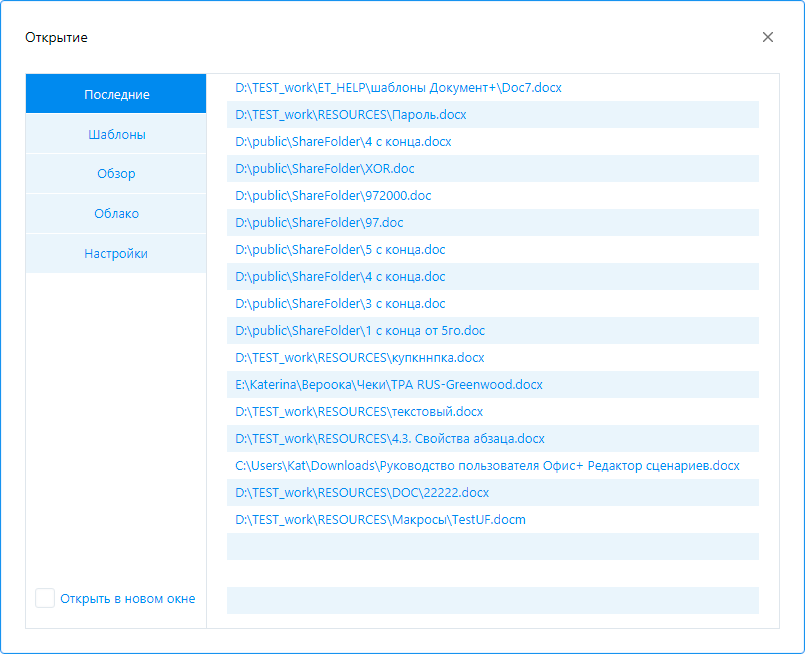Open the Настройки tab
This screenshot has width=805, height=654.
coord(116,254)
